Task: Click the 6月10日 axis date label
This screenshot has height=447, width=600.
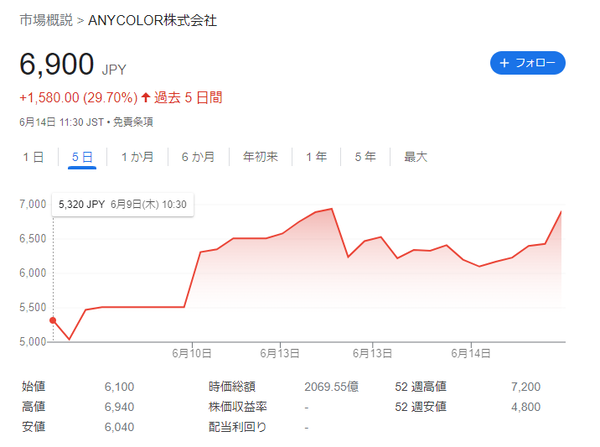Action: [x=191, y=353]
